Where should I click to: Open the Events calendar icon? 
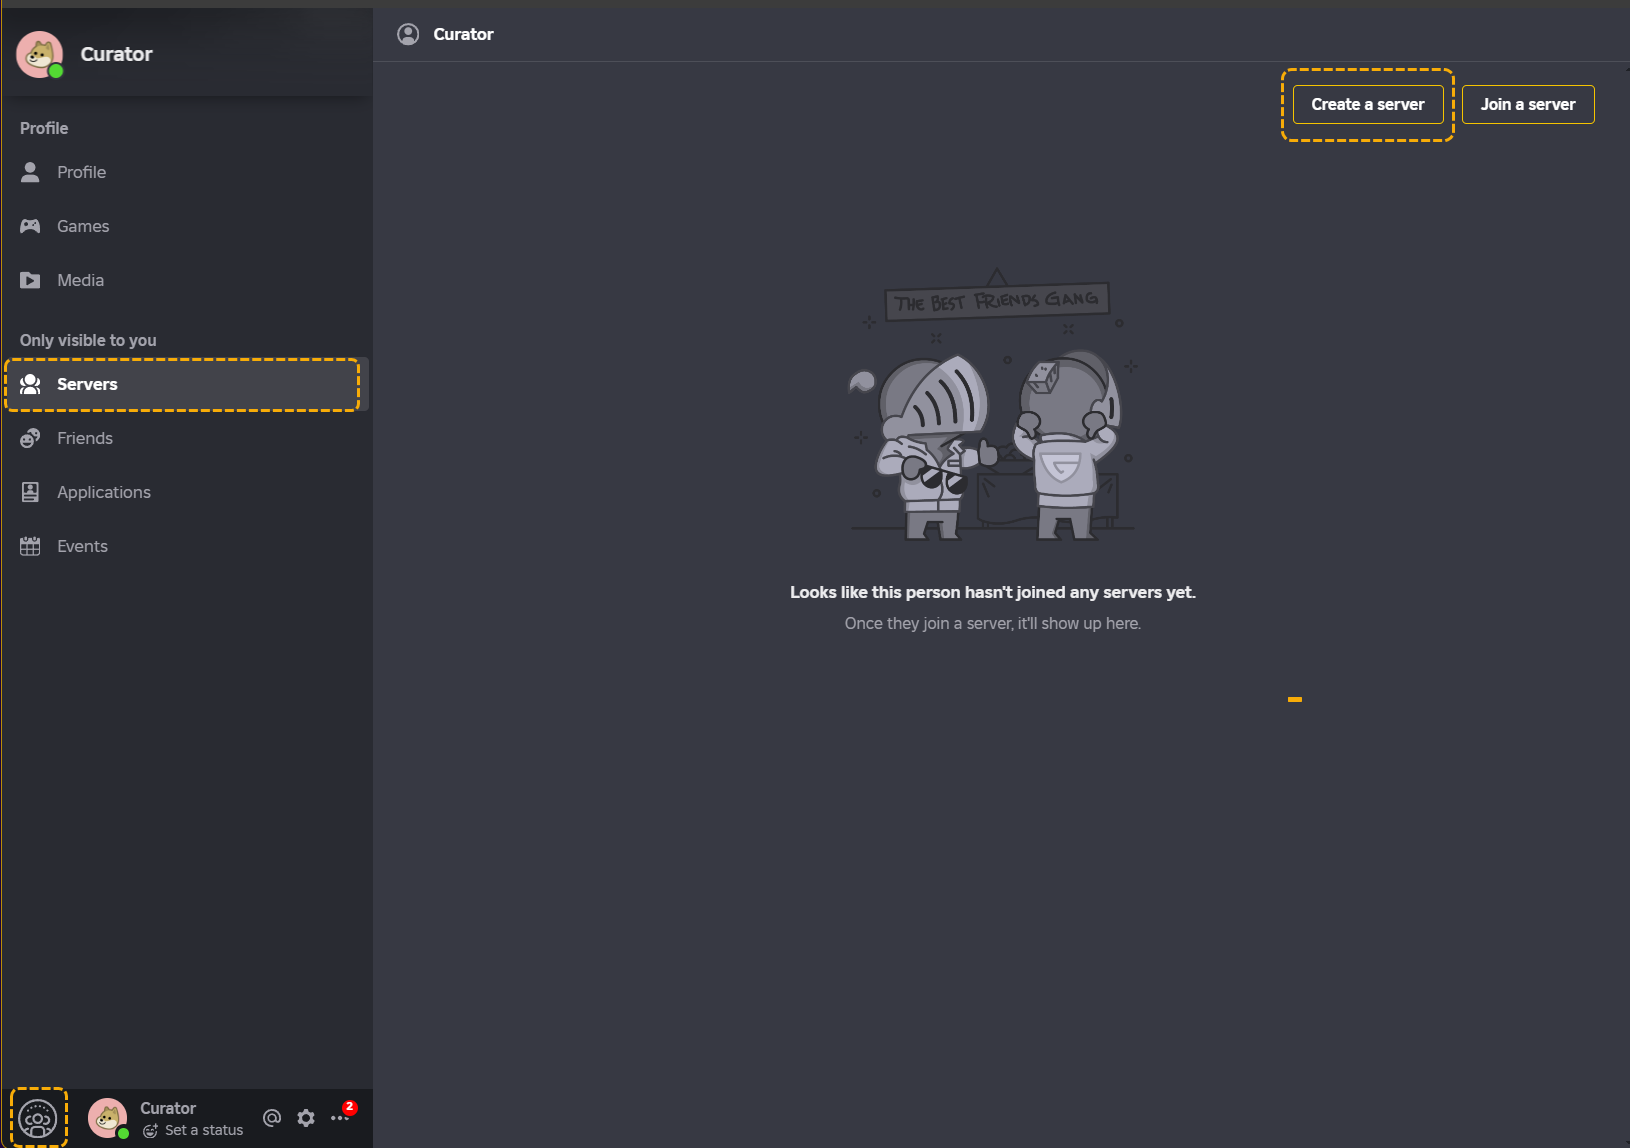(x=30, y=545)
